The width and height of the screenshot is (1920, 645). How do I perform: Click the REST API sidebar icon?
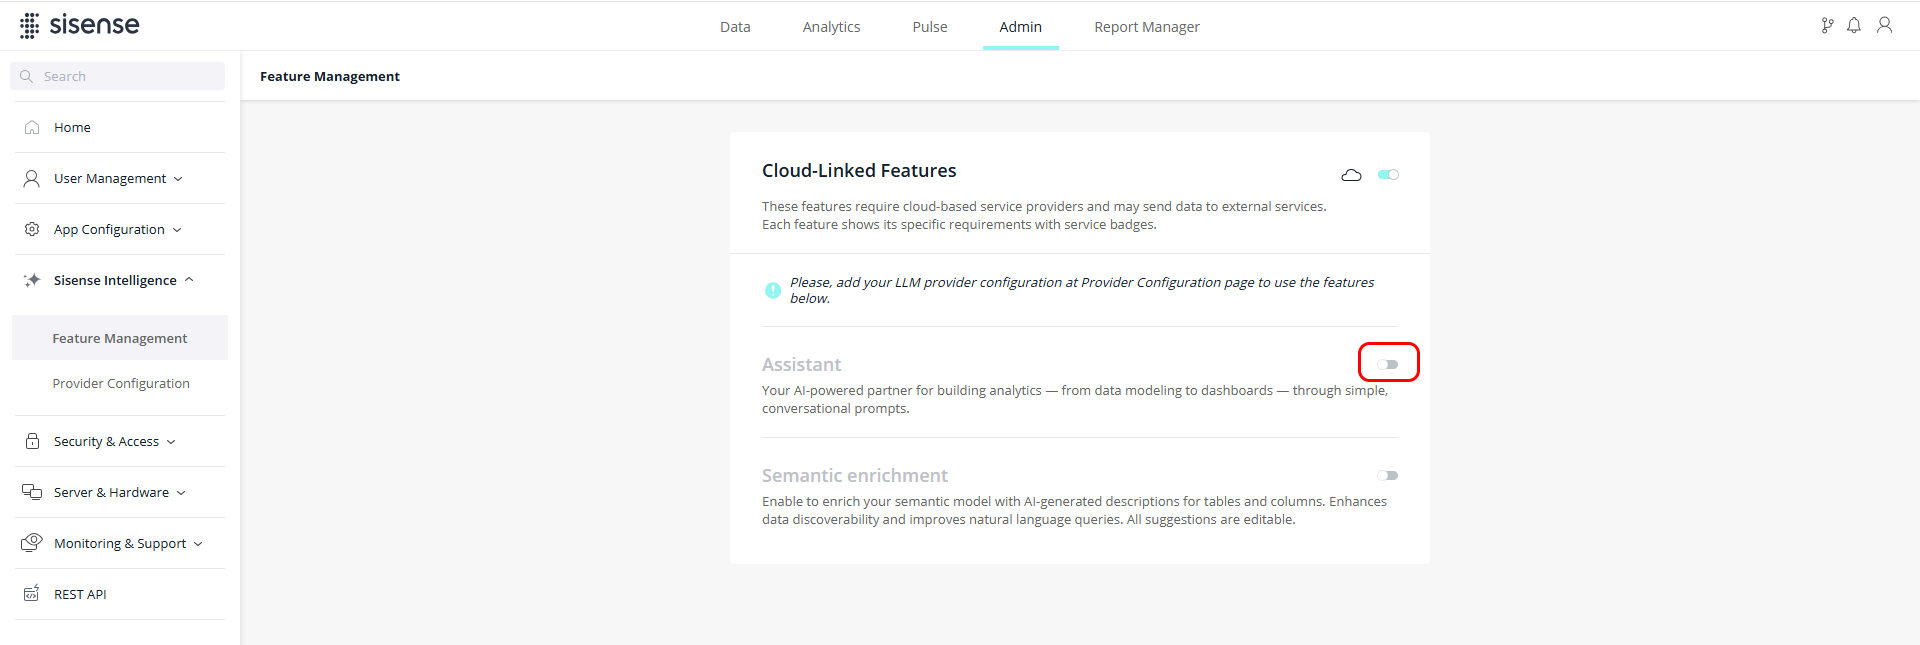coord(32,594)
